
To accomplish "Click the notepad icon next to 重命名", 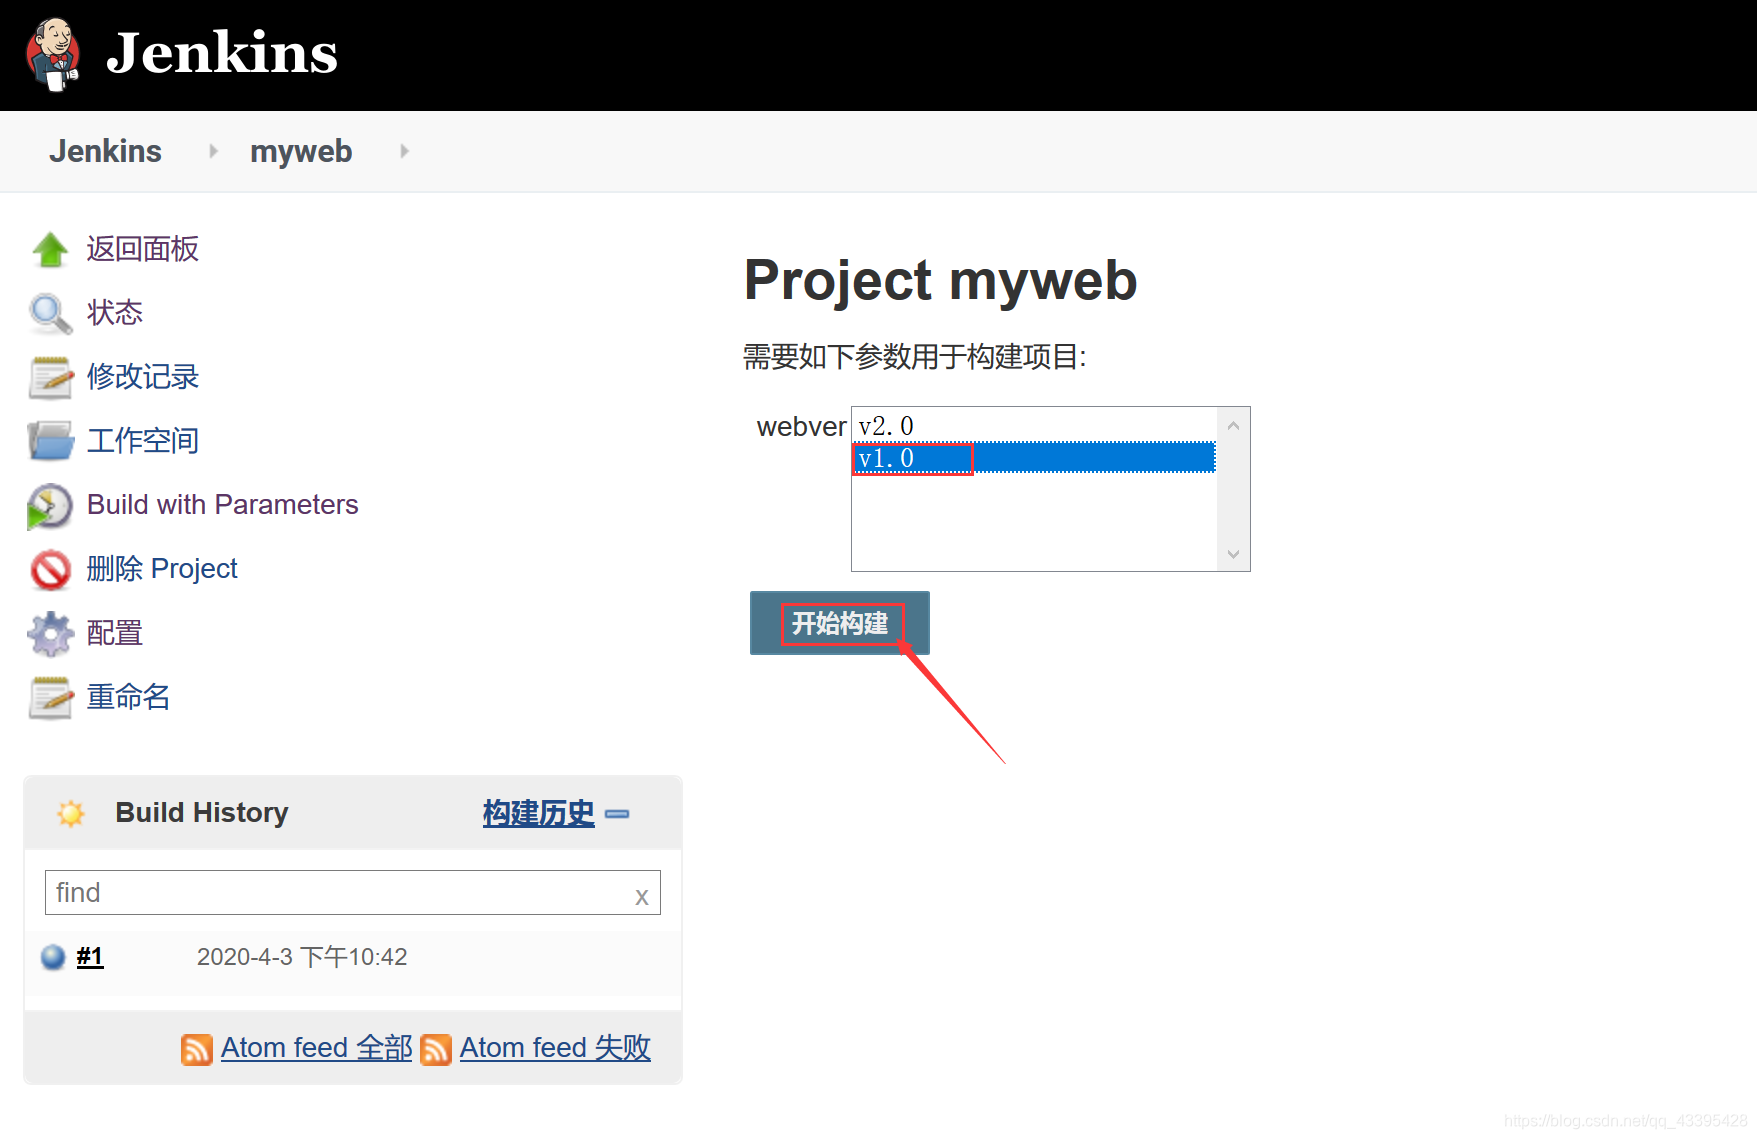I will pyautogui.click(x=50, y=698).
